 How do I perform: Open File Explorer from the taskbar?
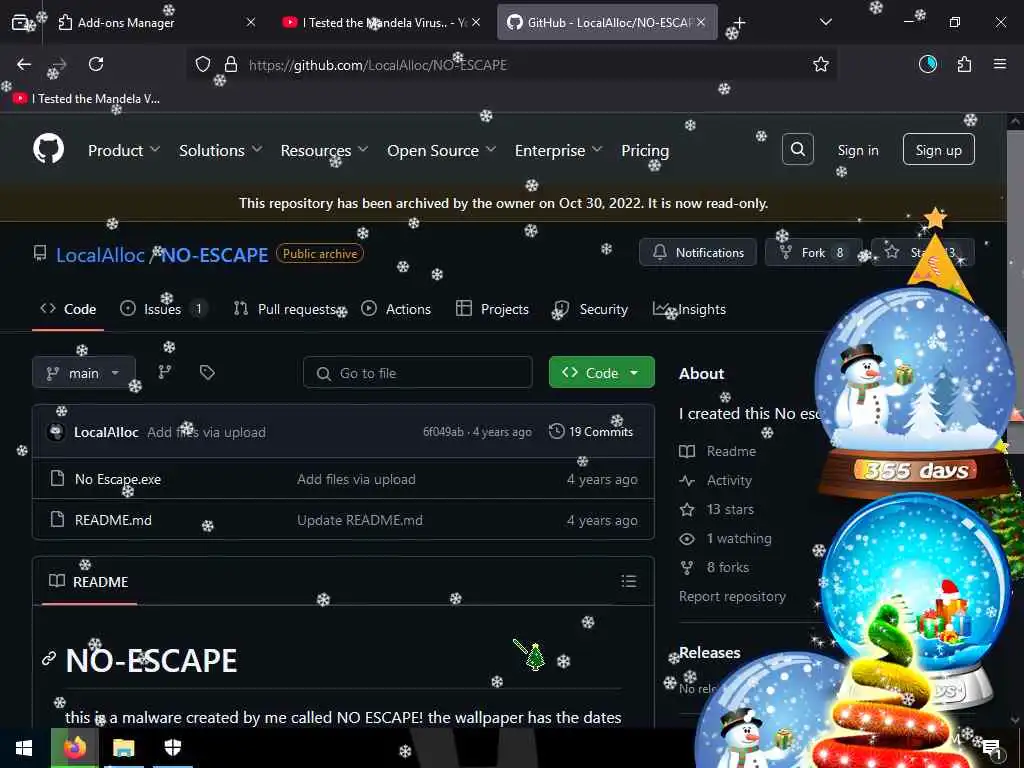coord(123,747)
